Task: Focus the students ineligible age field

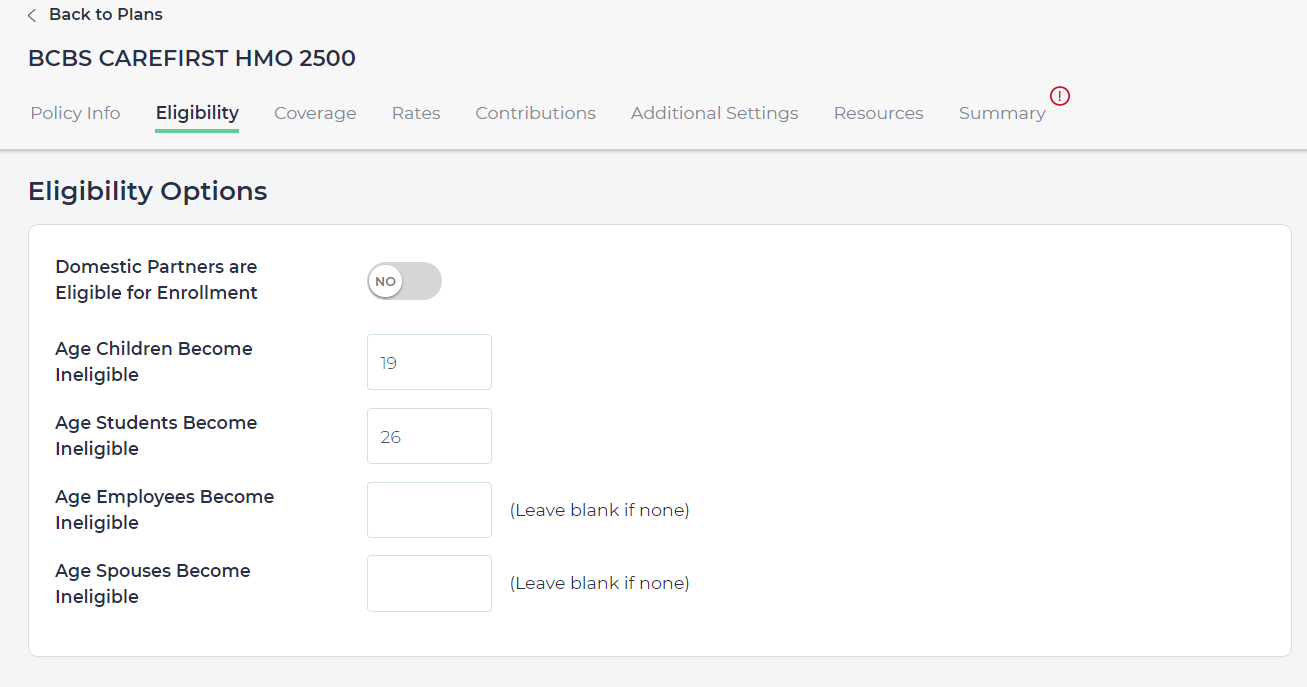Action: click(x=429, y=436)
